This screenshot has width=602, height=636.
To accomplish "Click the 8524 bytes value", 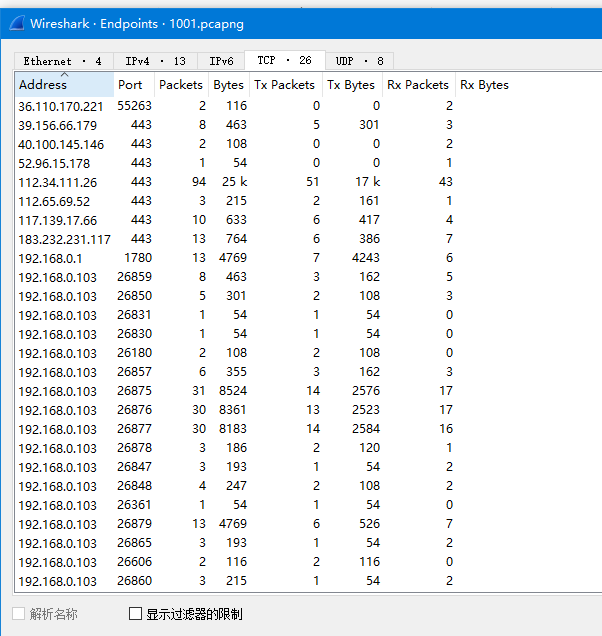I will (233, 391).
